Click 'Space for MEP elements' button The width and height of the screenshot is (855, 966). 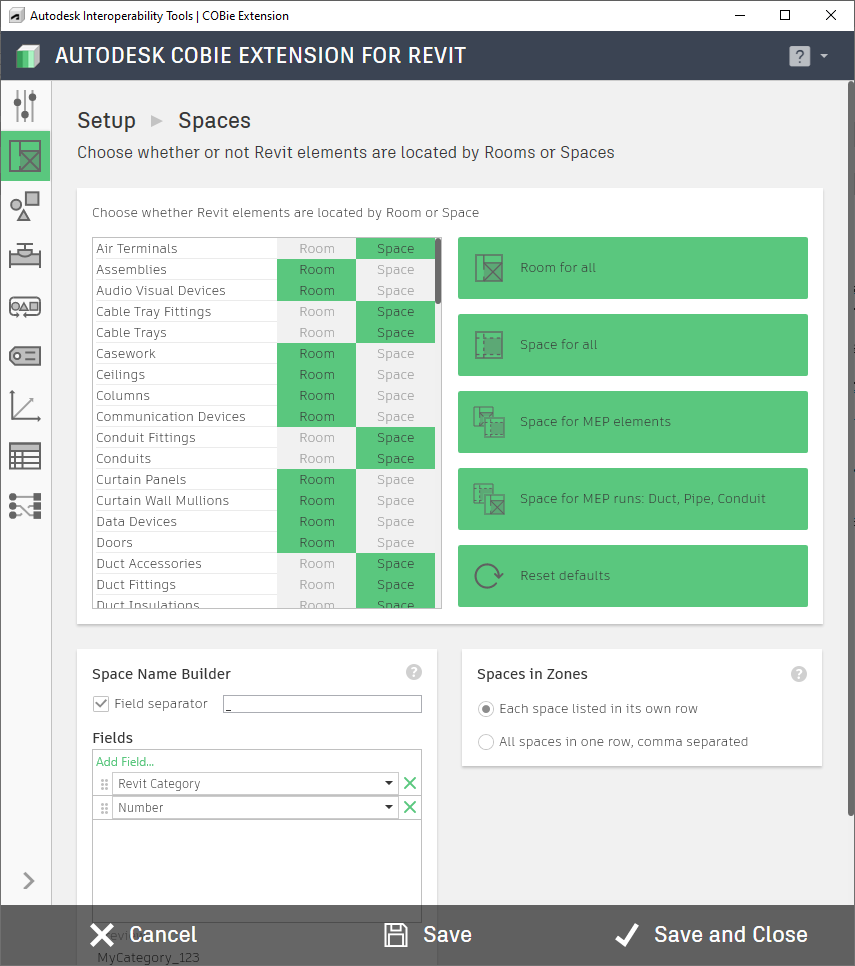tap(632, 422)
